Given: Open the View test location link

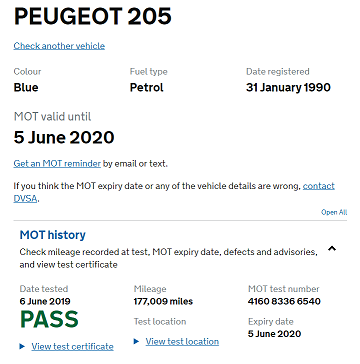Looking at the screenshot, I should (x=182, y=341).
